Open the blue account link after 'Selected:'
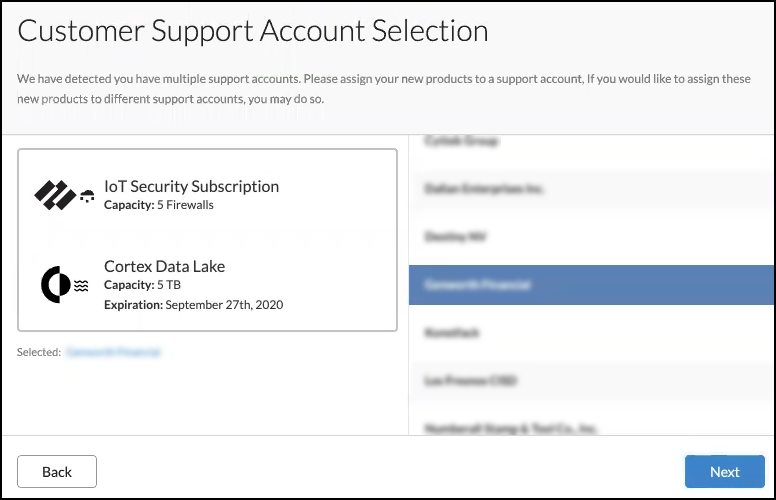Screen dimensions: 776x500 click(x=113, y=352)
